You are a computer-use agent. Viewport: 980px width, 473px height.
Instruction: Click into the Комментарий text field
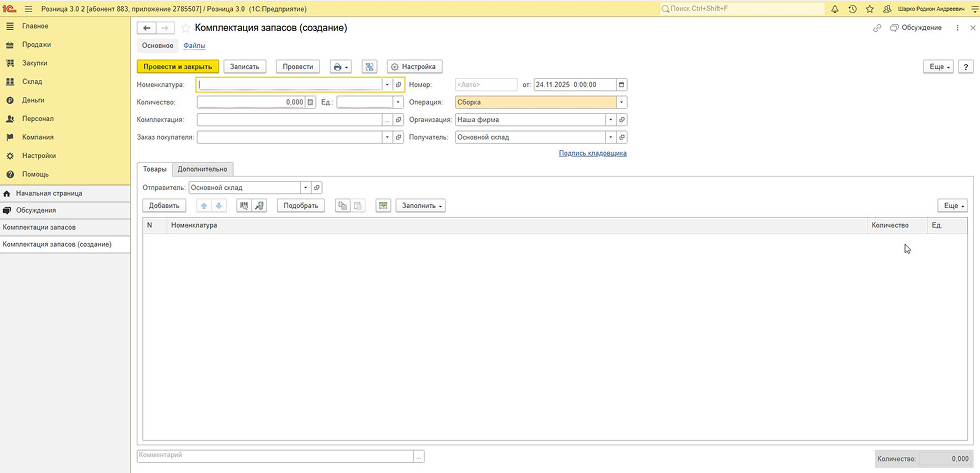click(275, 456)
